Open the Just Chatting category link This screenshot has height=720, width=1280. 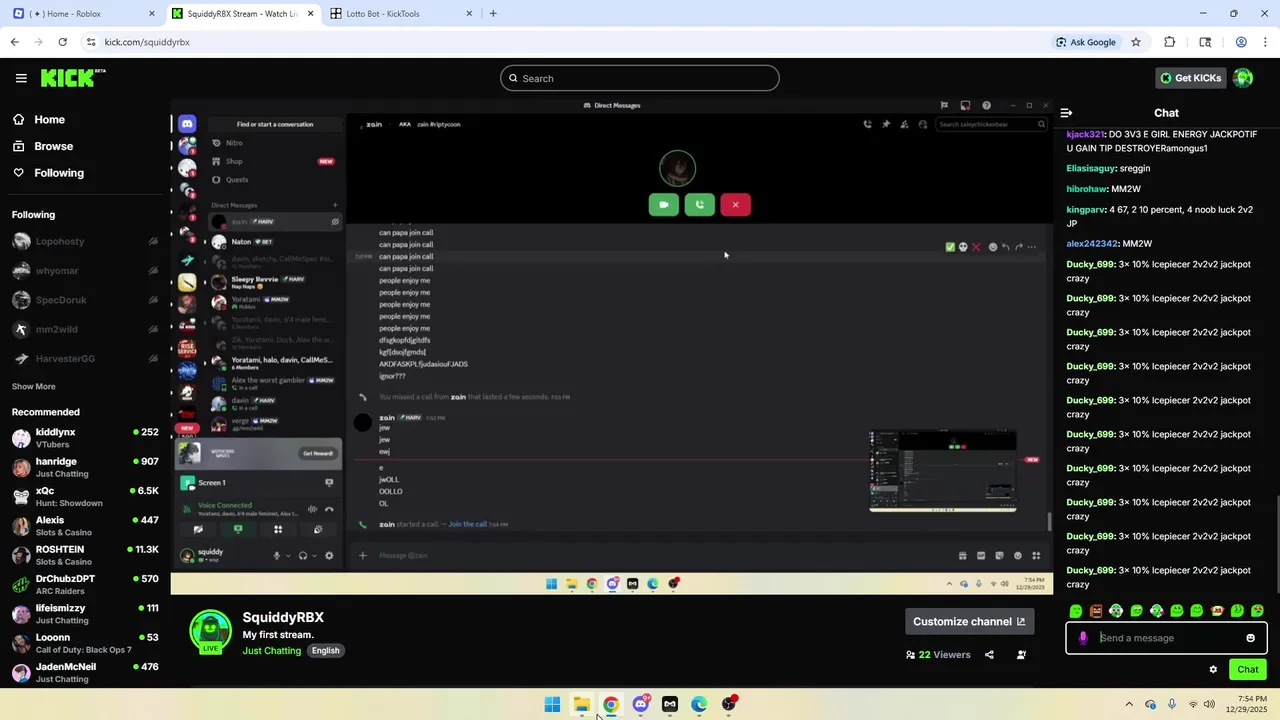272,651
